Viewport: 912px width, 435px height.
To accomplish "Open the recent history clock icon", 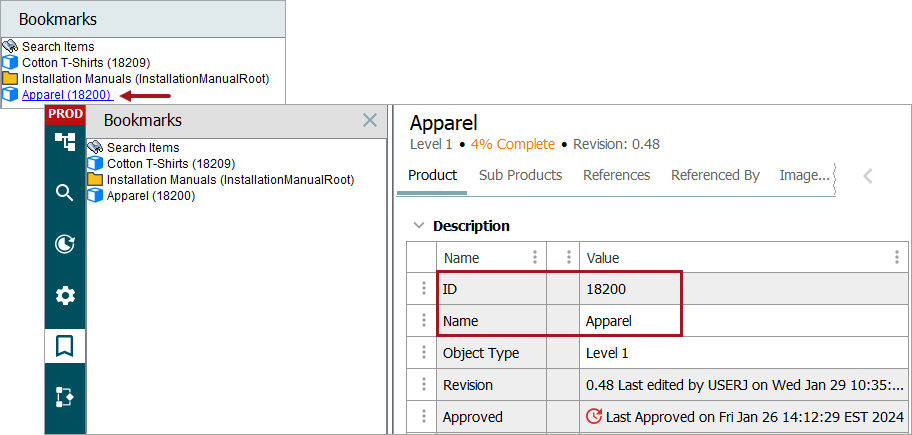I will 65,244.
